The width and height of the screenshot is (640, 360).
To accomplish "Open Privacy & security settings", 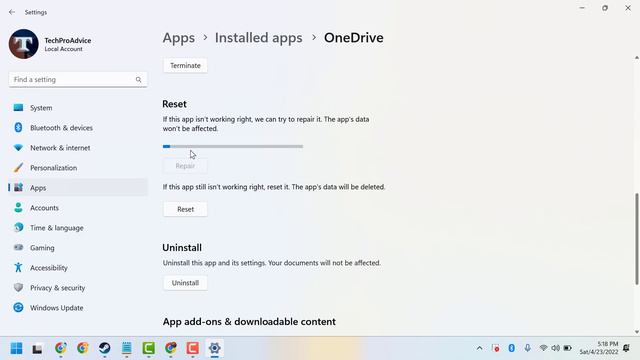I will (x=78, y=288).
